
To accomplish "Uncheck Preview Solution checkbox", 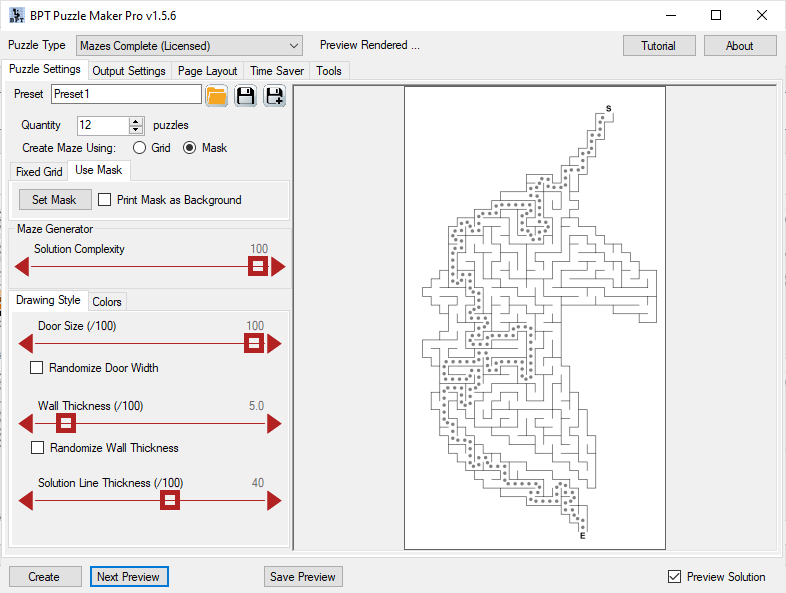I will 674,576.
